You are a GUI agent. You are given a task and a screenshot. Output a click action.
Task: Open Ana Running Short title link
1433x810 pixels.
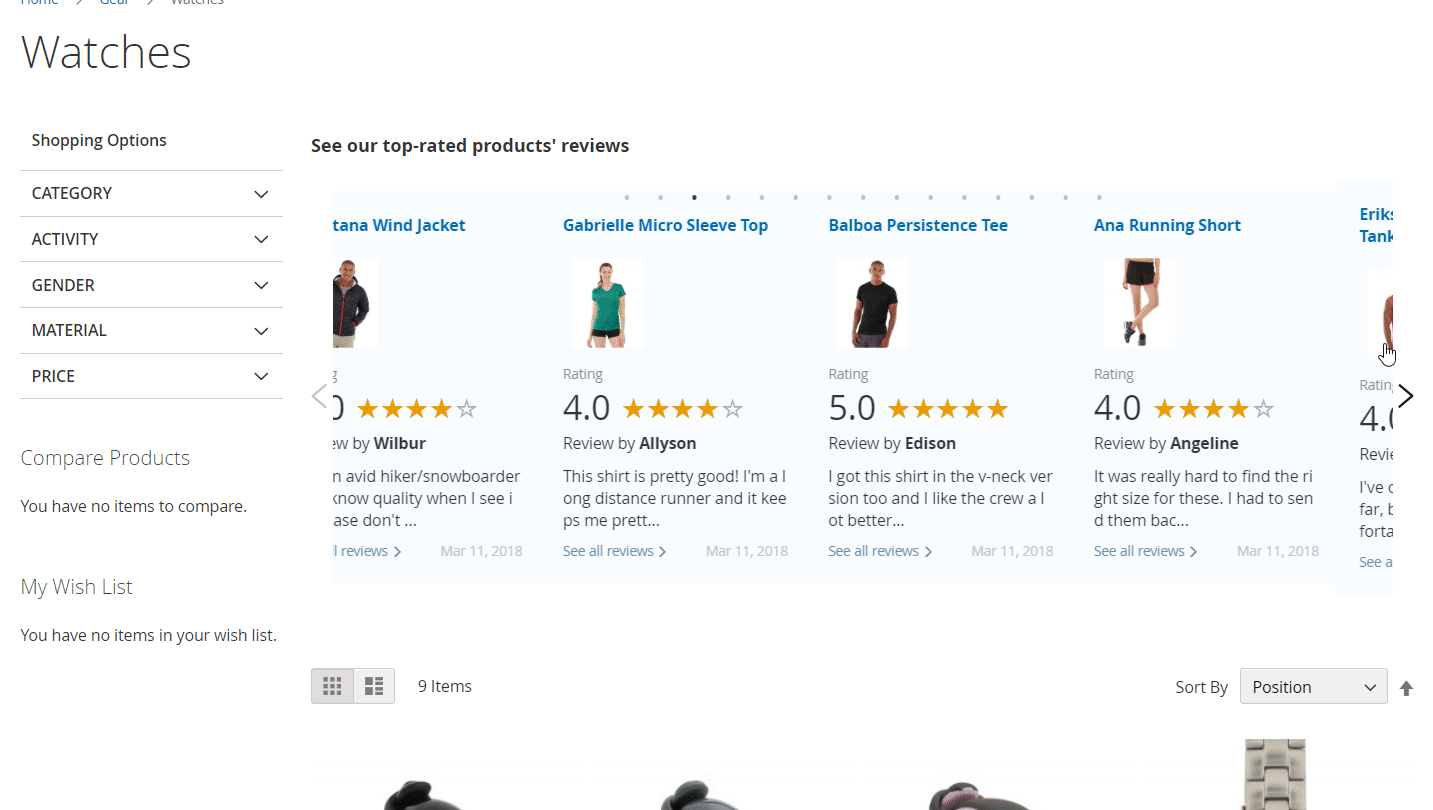(x=1167, y=225)
